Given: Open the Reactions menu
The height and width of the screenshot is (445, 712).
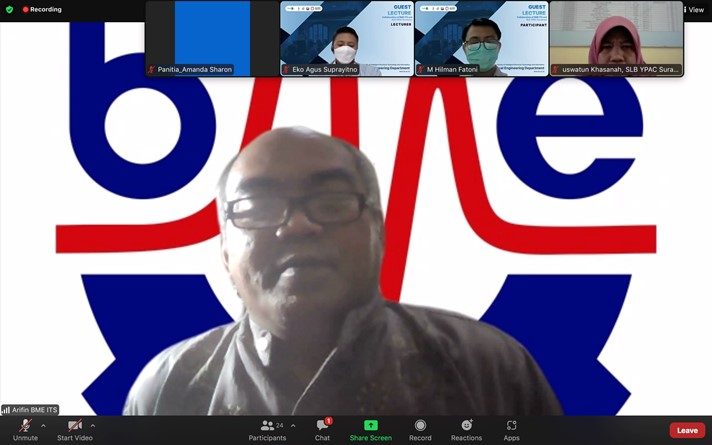Looking at the screenshot, I should (466, 429).
